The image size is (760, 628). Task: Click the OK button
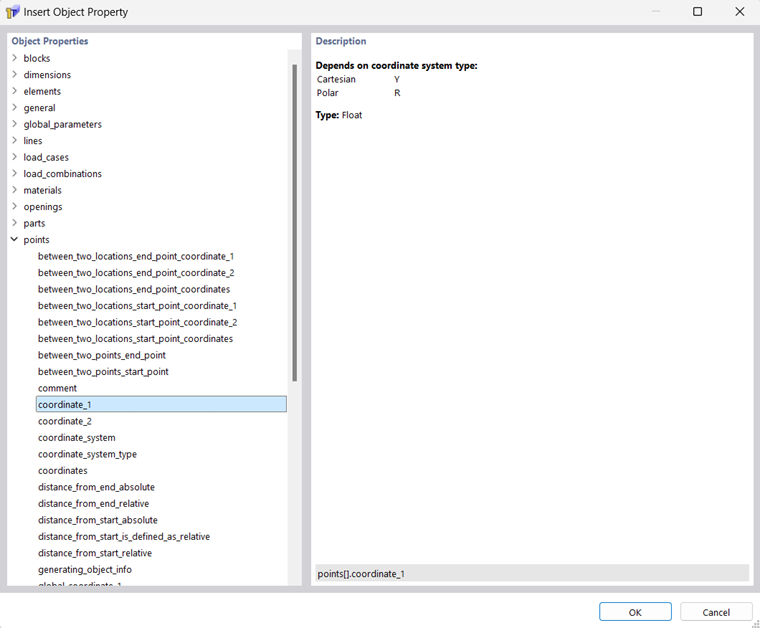coord(635,612)
